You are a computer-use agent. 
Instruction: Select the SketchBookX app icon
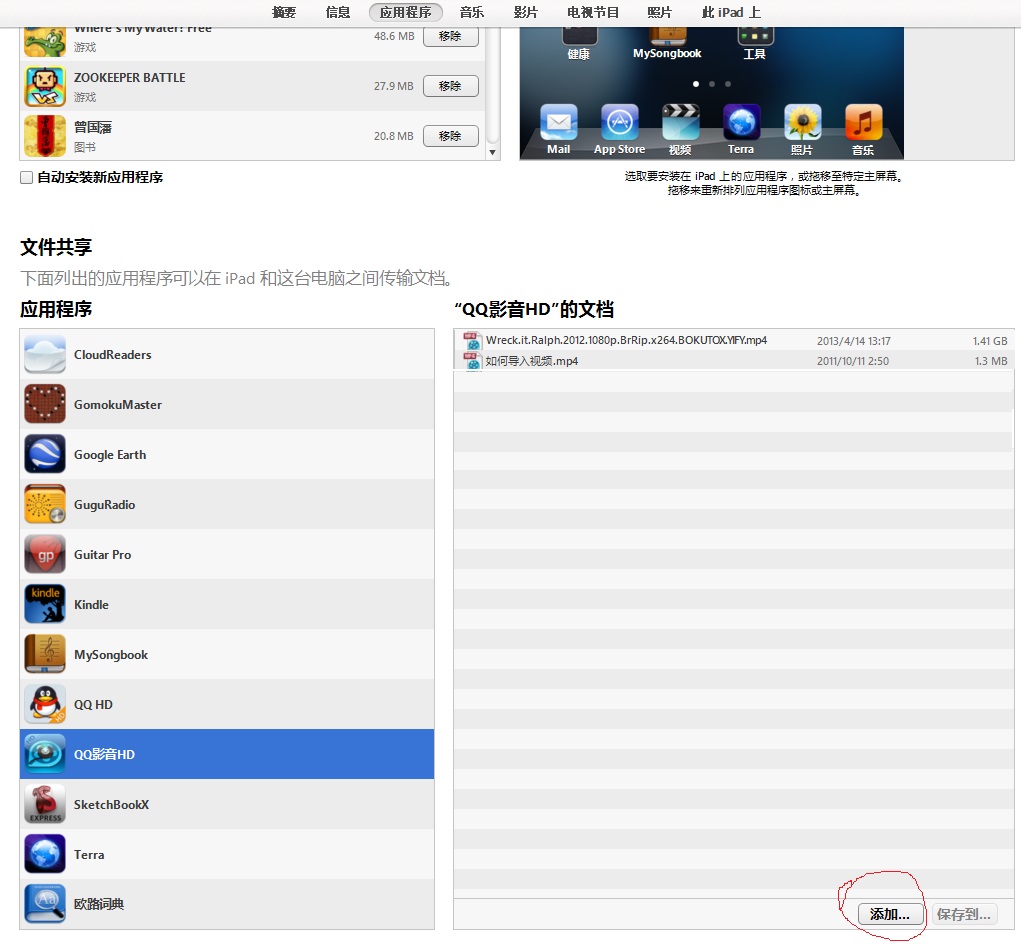point(45,804)
